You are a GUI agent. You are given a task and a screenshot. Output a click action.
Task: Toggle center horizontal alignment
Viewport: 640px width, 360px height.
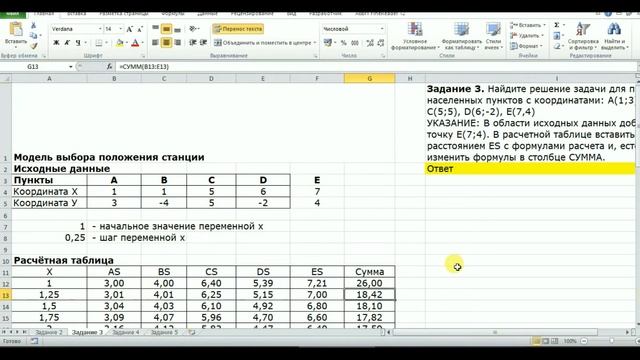point(166,42)
